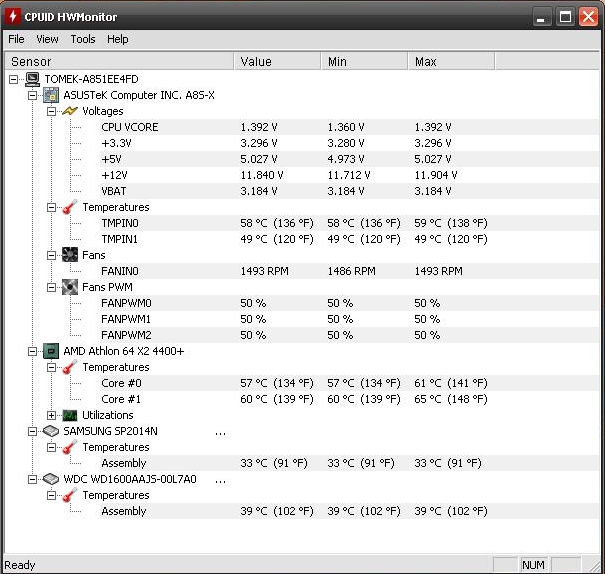Click the green graph Utilizations icon
Image resolution: width=605 pixels, height=574 pixels.
(69, 415)
